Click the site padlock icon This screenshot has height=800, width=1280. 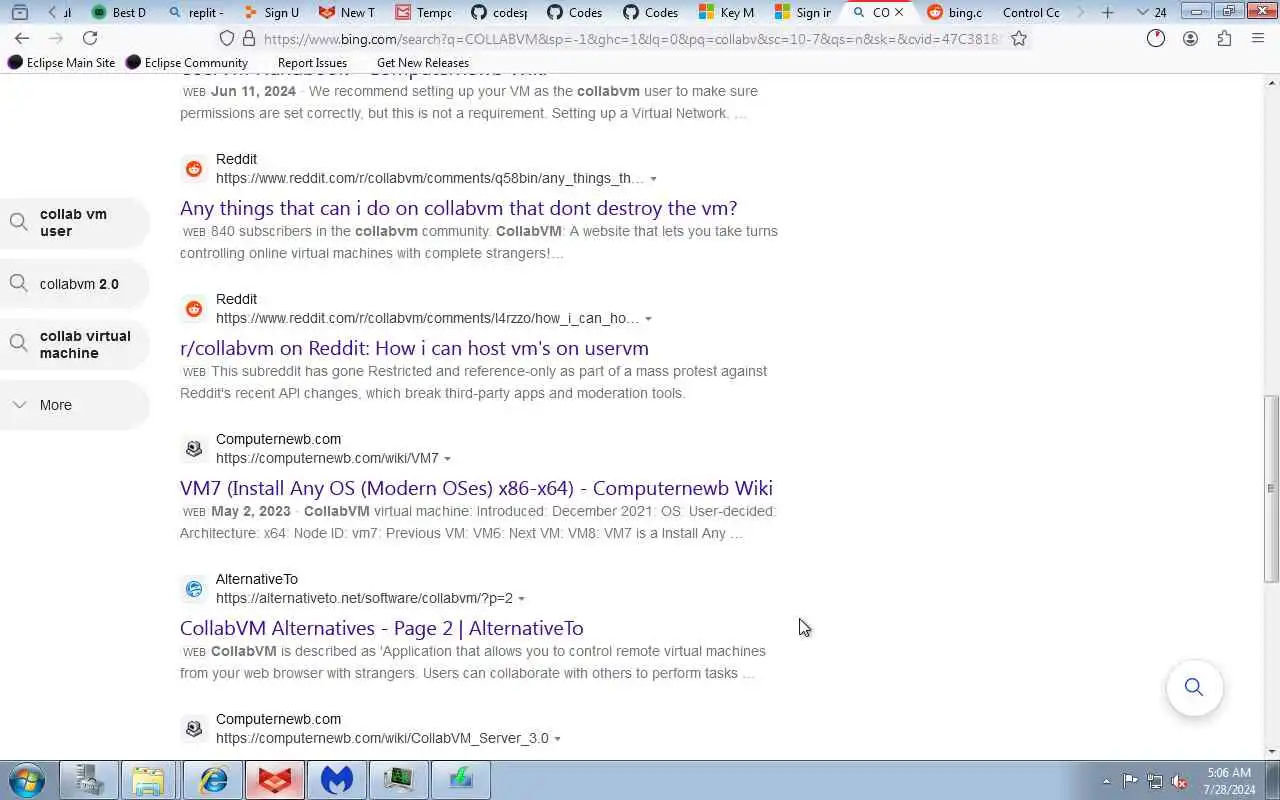(247, 38)
